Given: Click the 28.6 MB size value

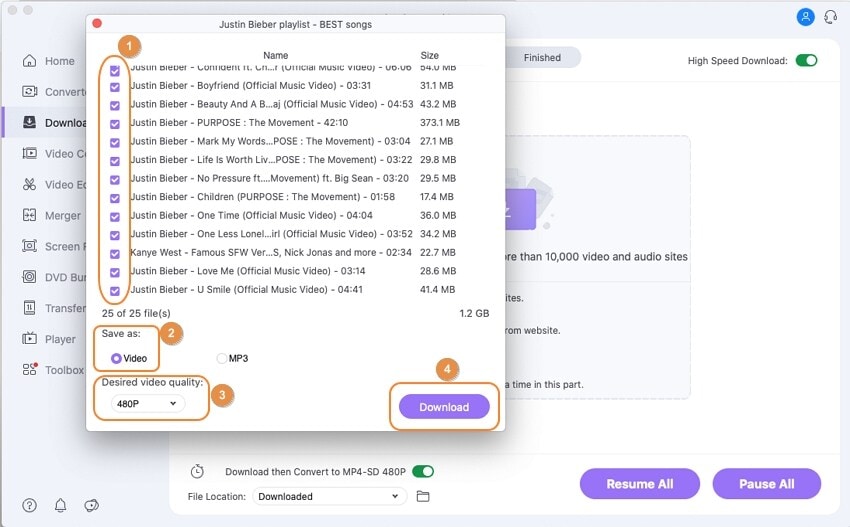Looking at the screenshot, I should tap(437, 271).
